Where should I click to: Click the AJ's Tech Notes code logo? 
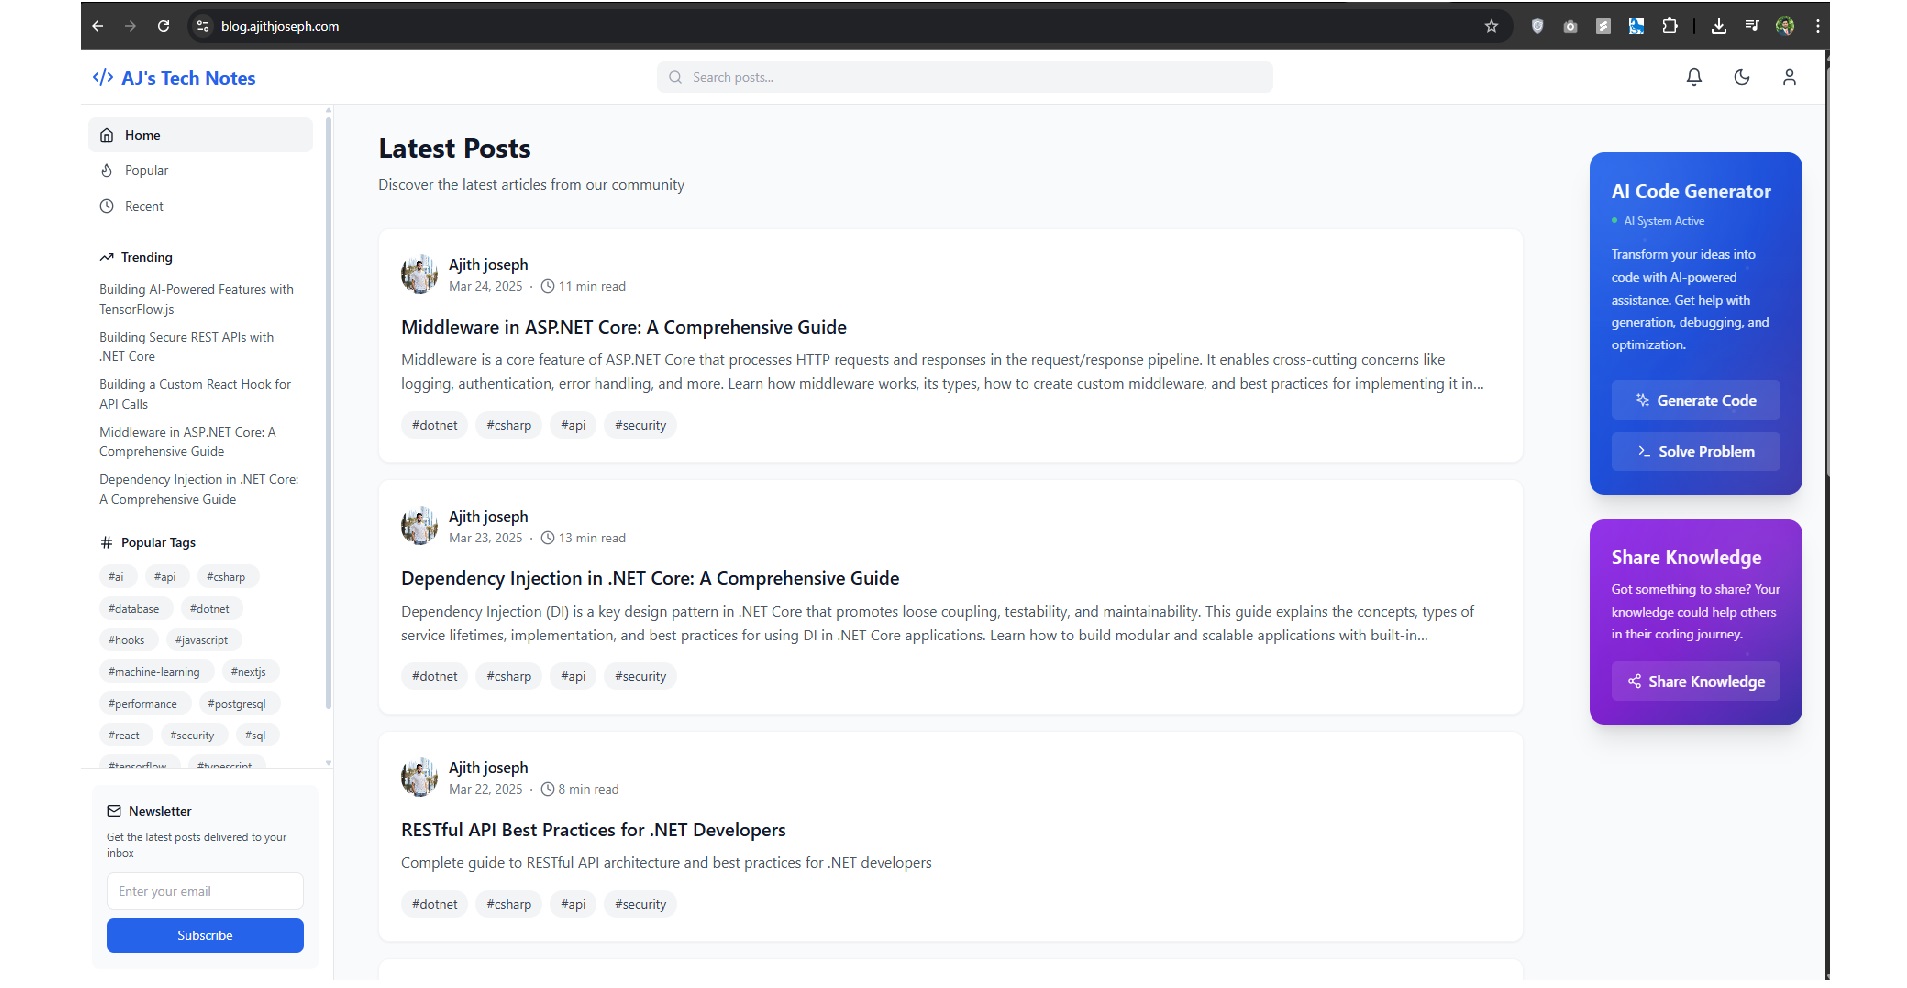tap(102, 78)
